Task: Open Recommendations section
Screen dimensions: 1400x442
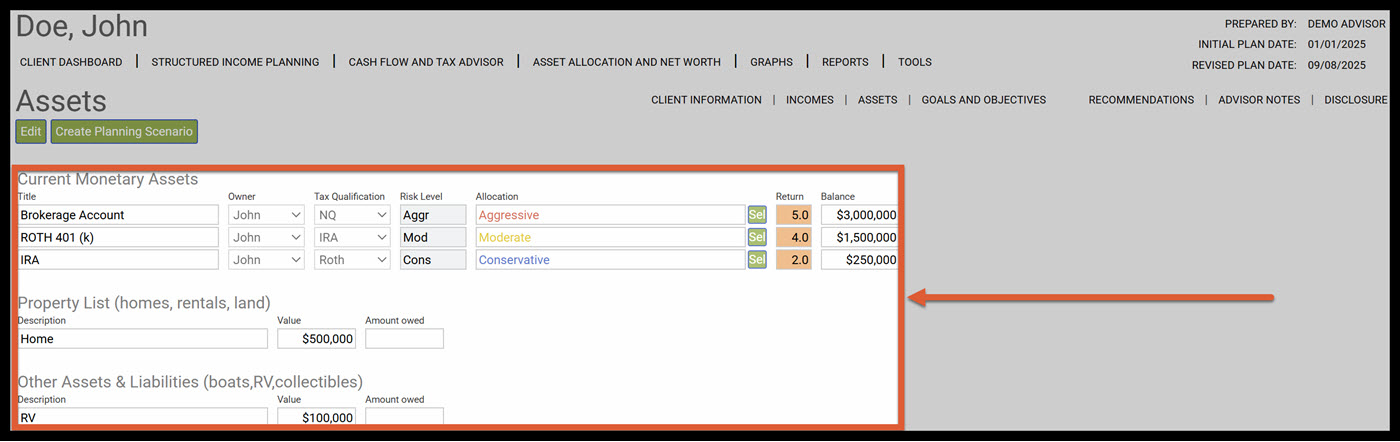Action: [1141, 100]
